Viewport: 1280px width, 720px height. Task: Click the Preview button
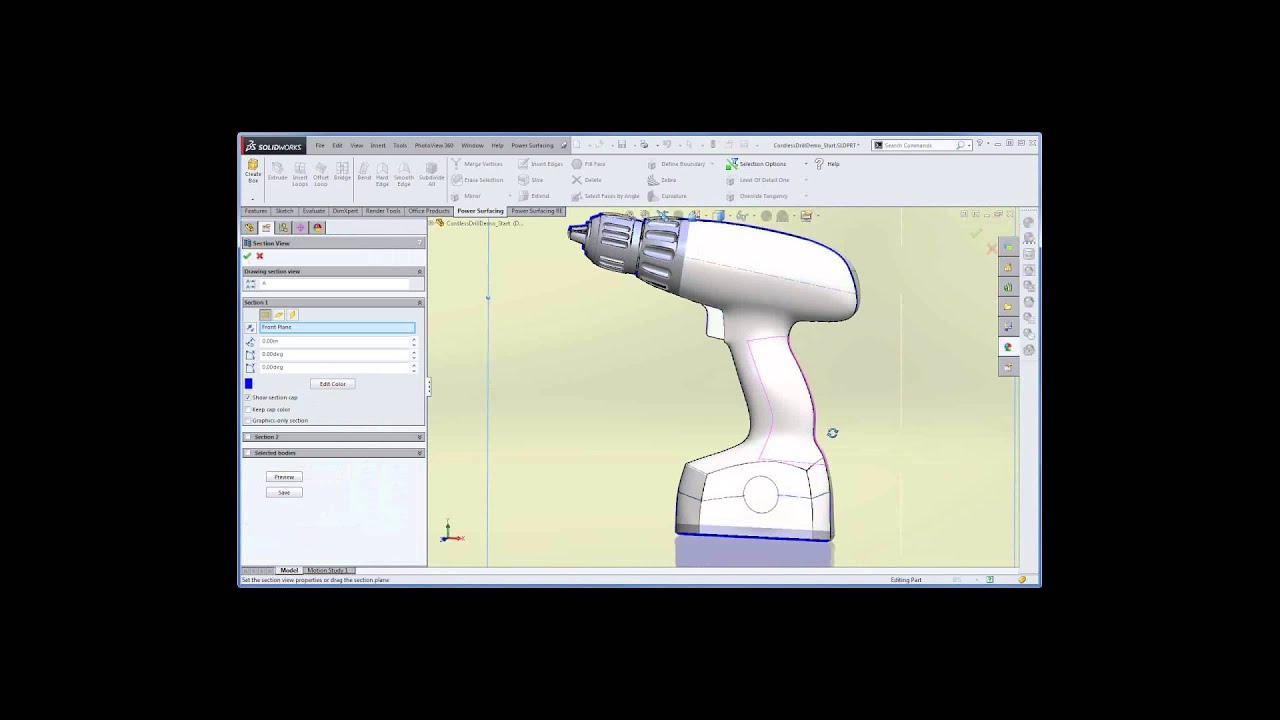(x=284, y=477)
